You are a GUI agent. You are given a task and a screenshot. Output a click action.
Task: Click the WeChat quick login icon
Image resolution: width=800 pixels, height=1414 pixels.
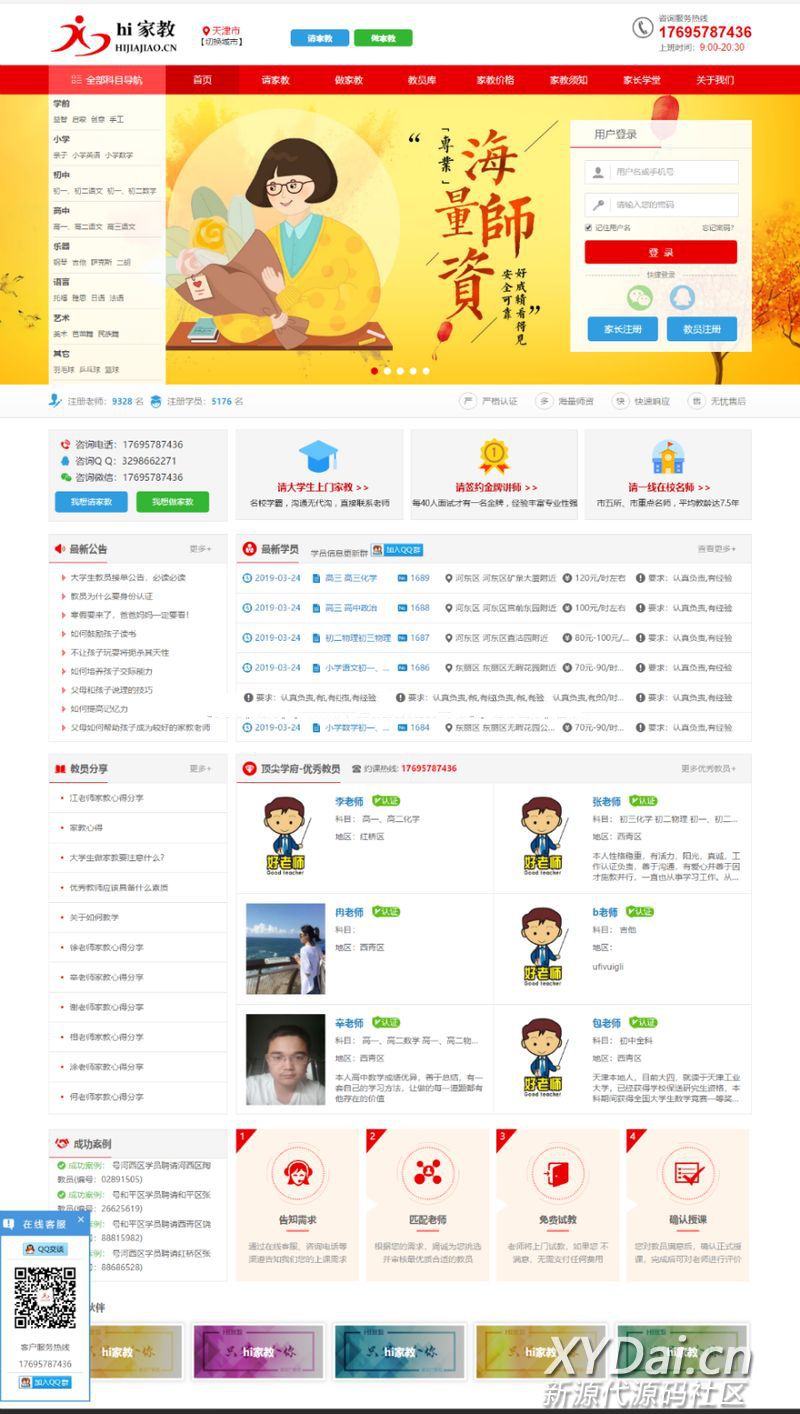pos(639,296)
